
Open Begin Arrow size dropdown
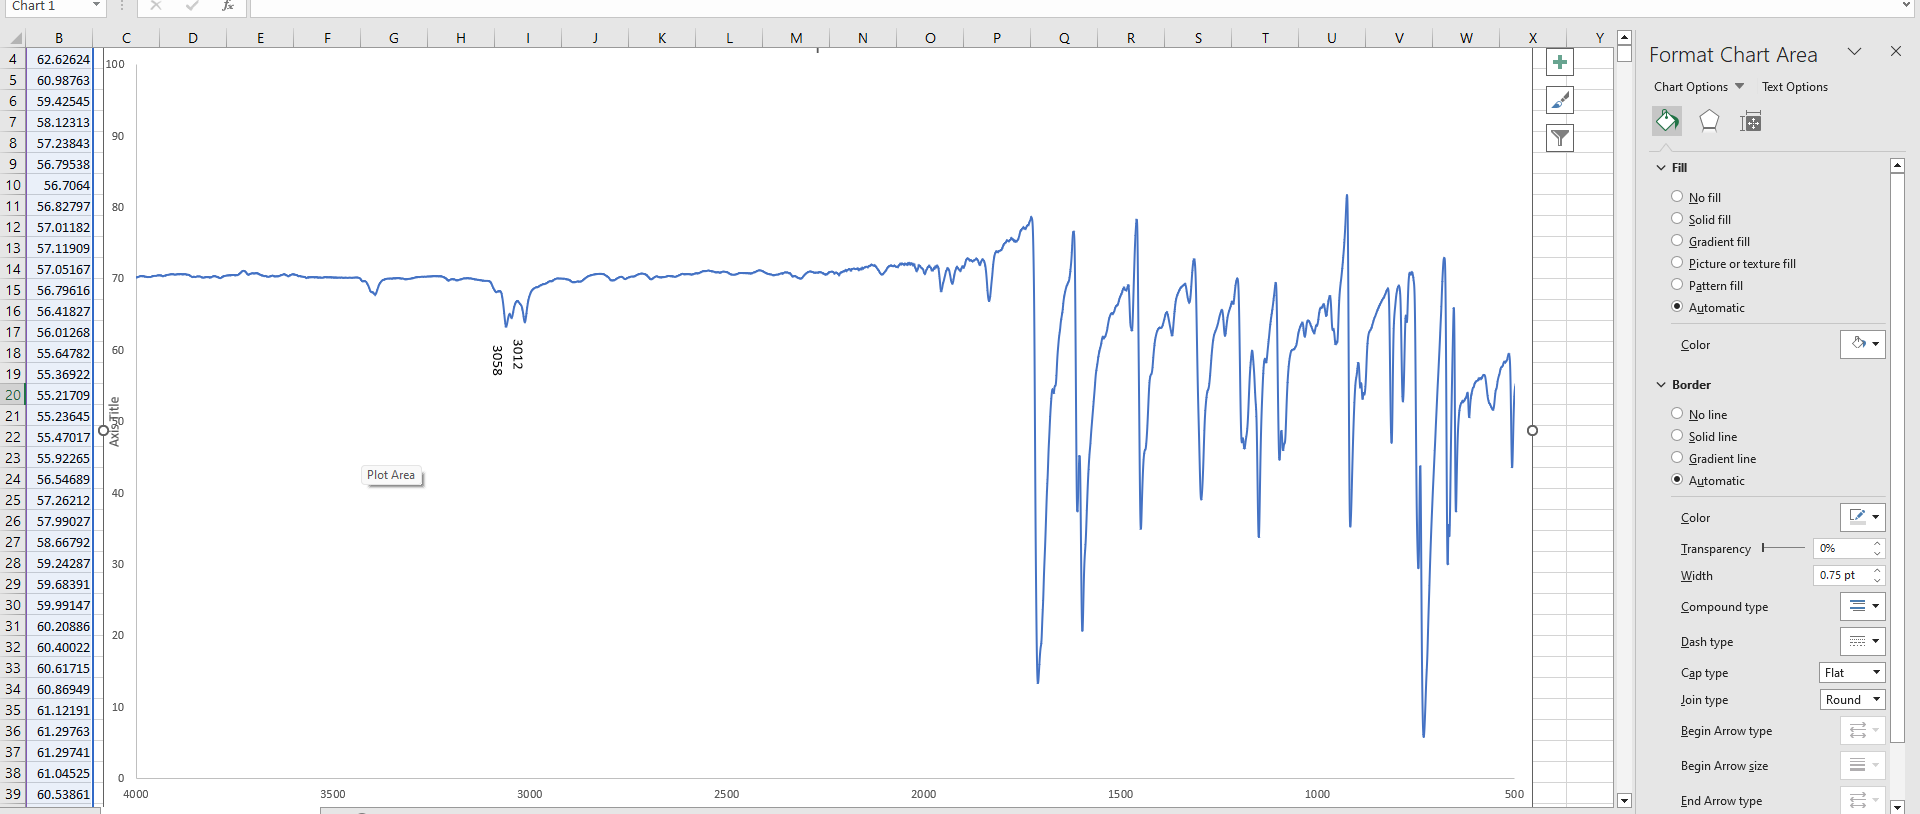(x=1862, y=765)
